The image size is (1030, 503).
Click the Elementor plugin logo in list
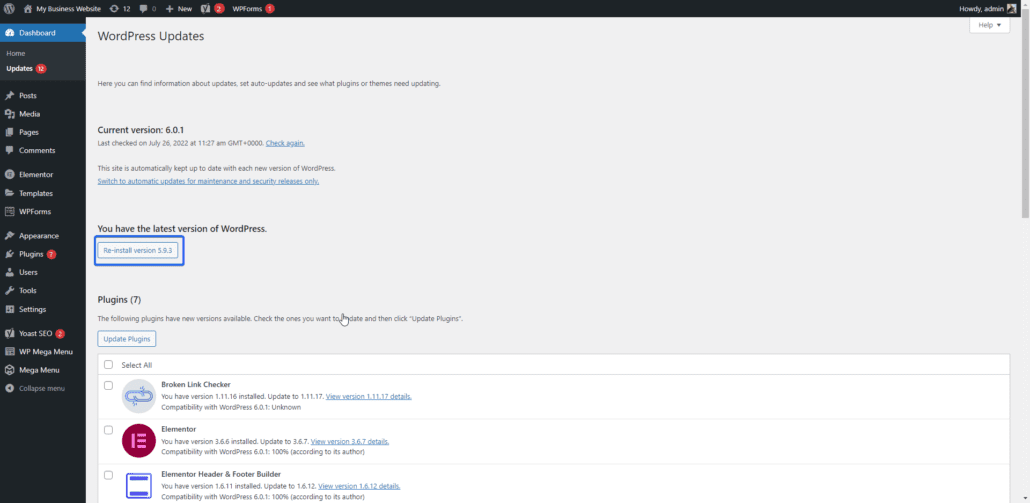[x=139, y=441]
